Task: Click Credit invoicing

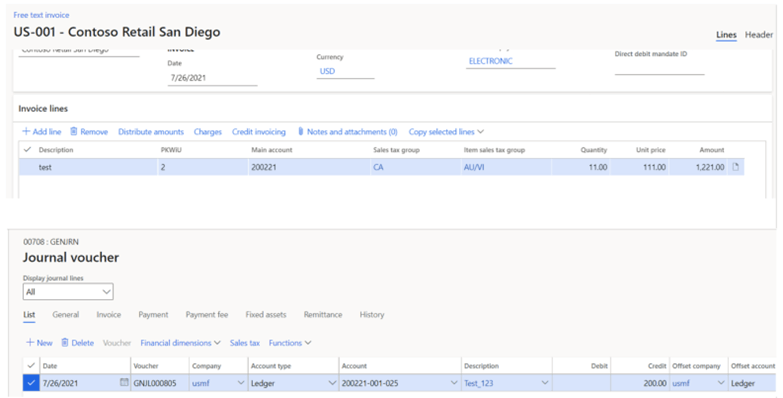Action: click(259, 132)
